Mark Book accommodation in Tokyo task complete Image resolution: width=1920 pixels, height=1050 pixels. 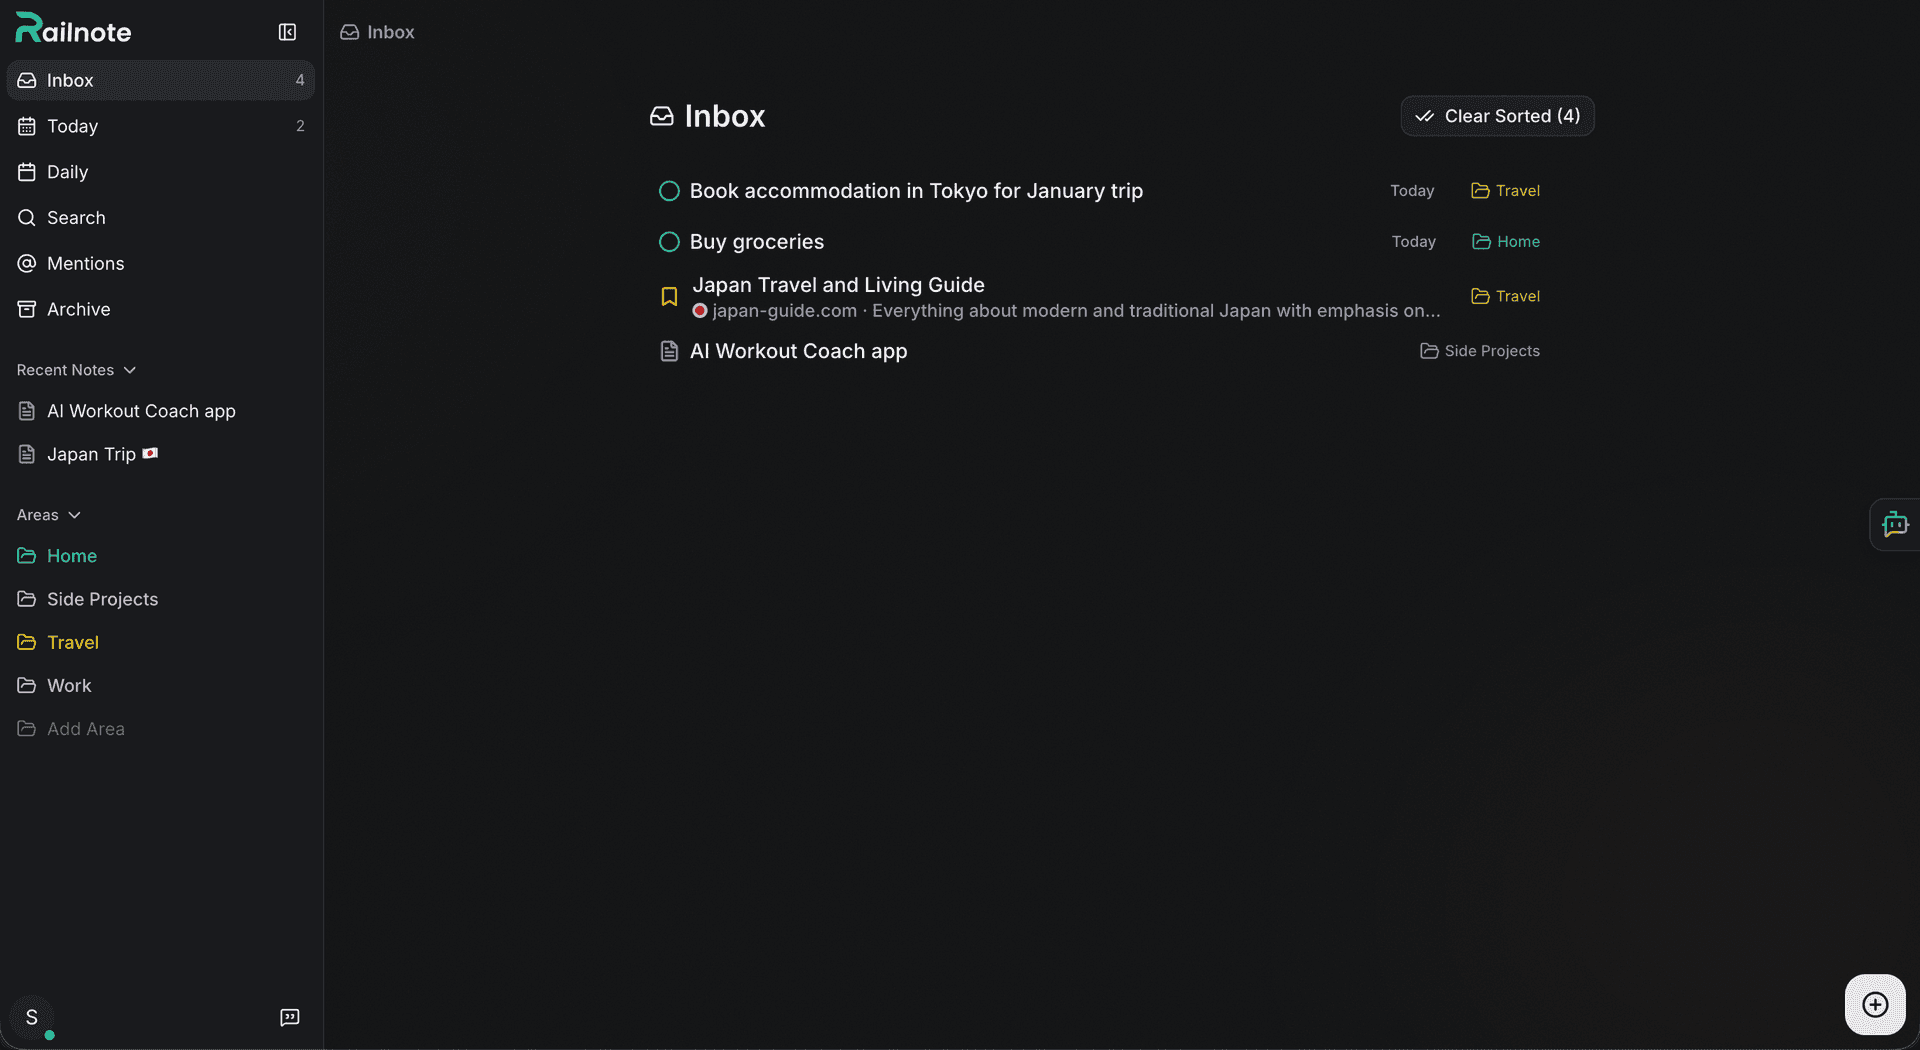(x=669, y=191)
